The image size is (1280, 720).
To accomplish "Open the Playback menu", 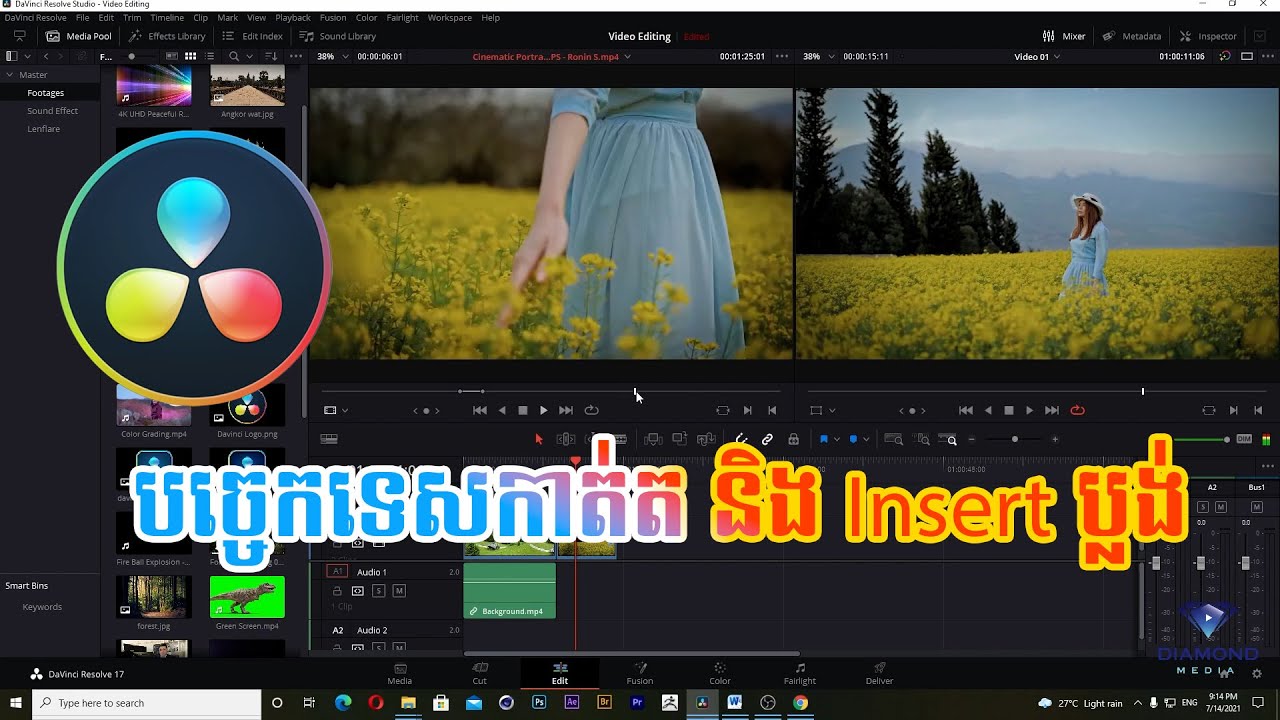I will pyautogui.click(x=293, y=18).
